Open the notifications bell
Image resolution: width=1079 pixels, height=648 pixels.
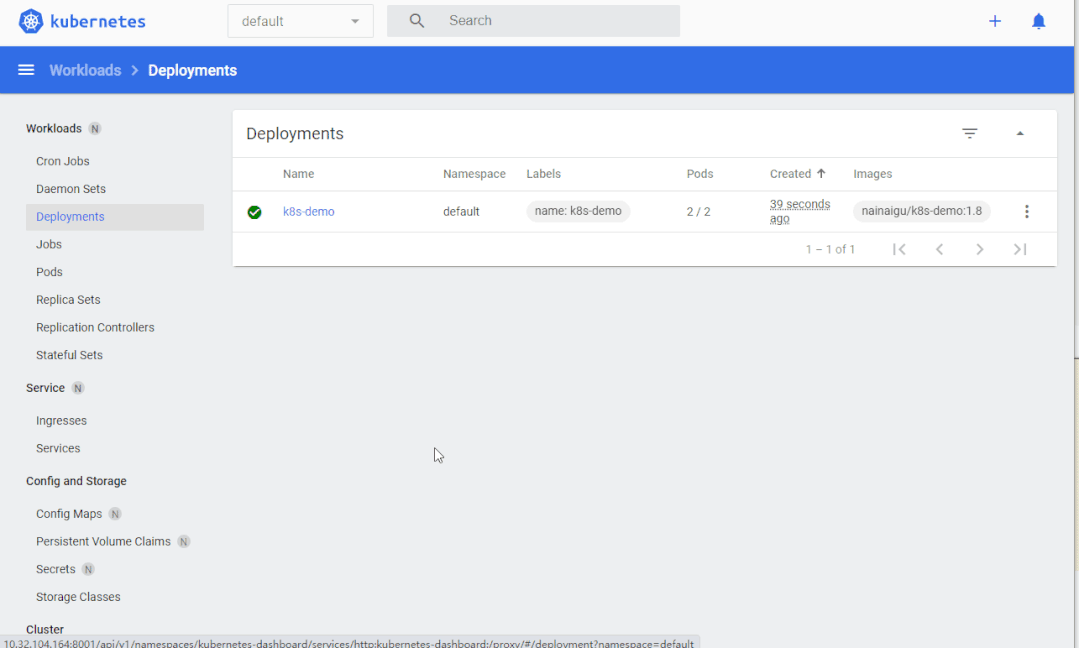[1039, 21]
